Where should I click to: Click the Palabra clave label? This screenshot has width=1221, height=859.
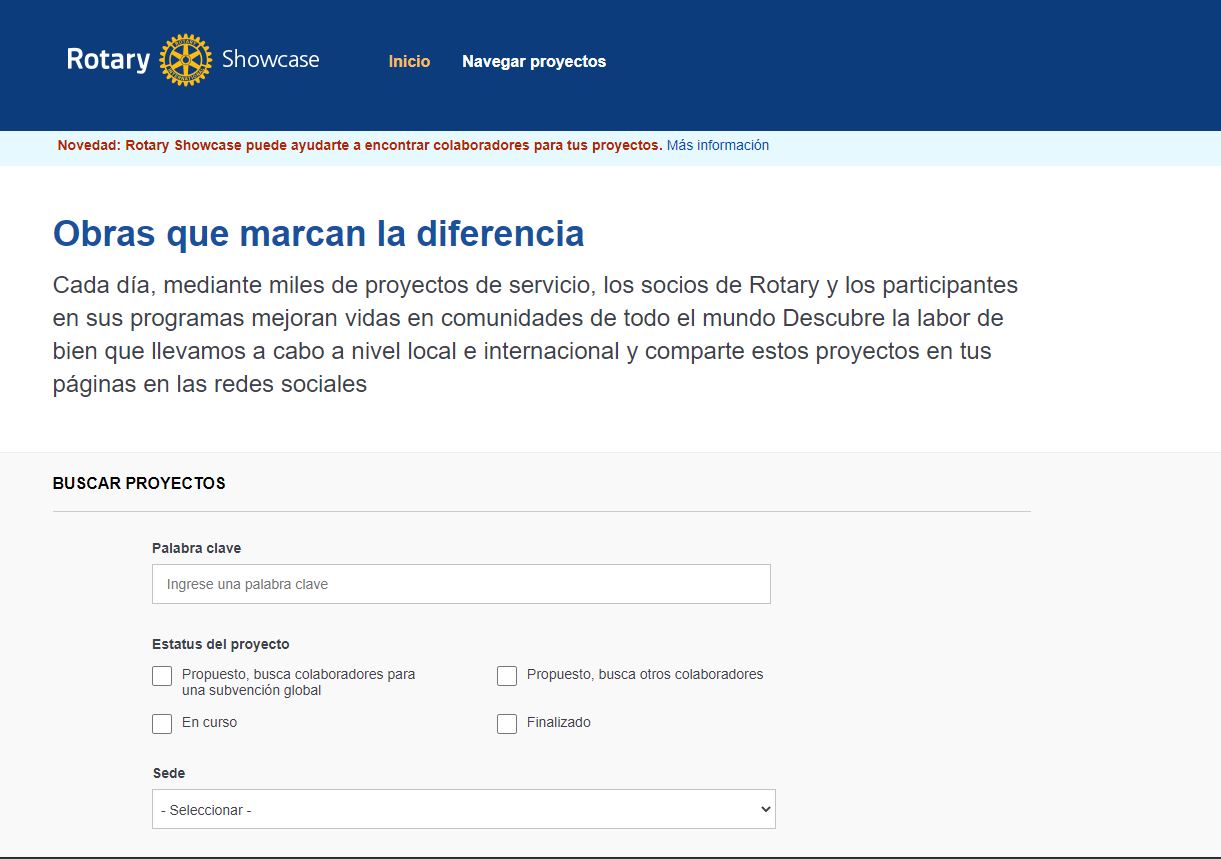pyautogui.click(x=196, y=548)
